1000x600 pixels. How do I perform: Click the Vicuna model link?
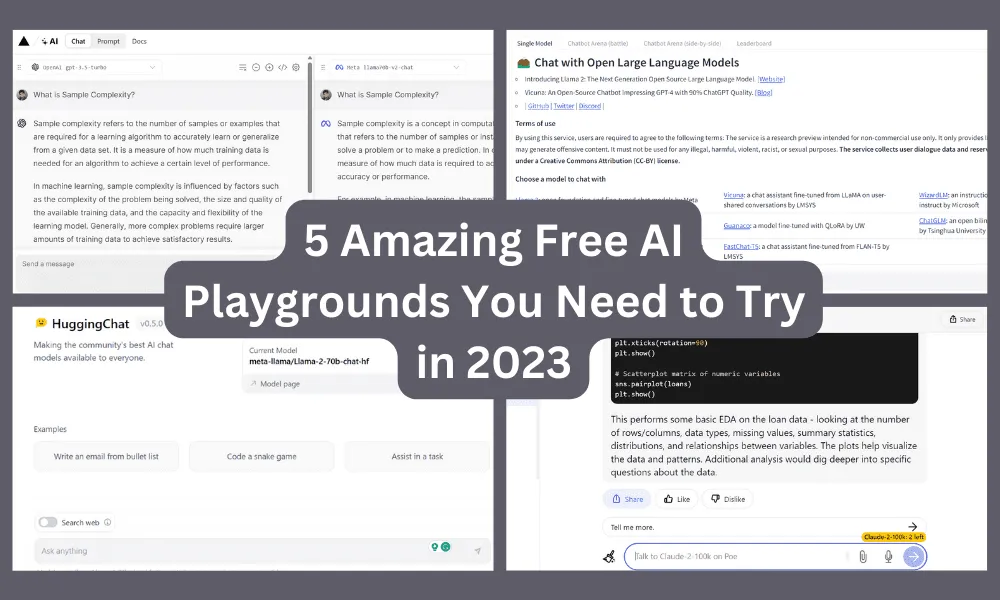(x=733, y=195)
